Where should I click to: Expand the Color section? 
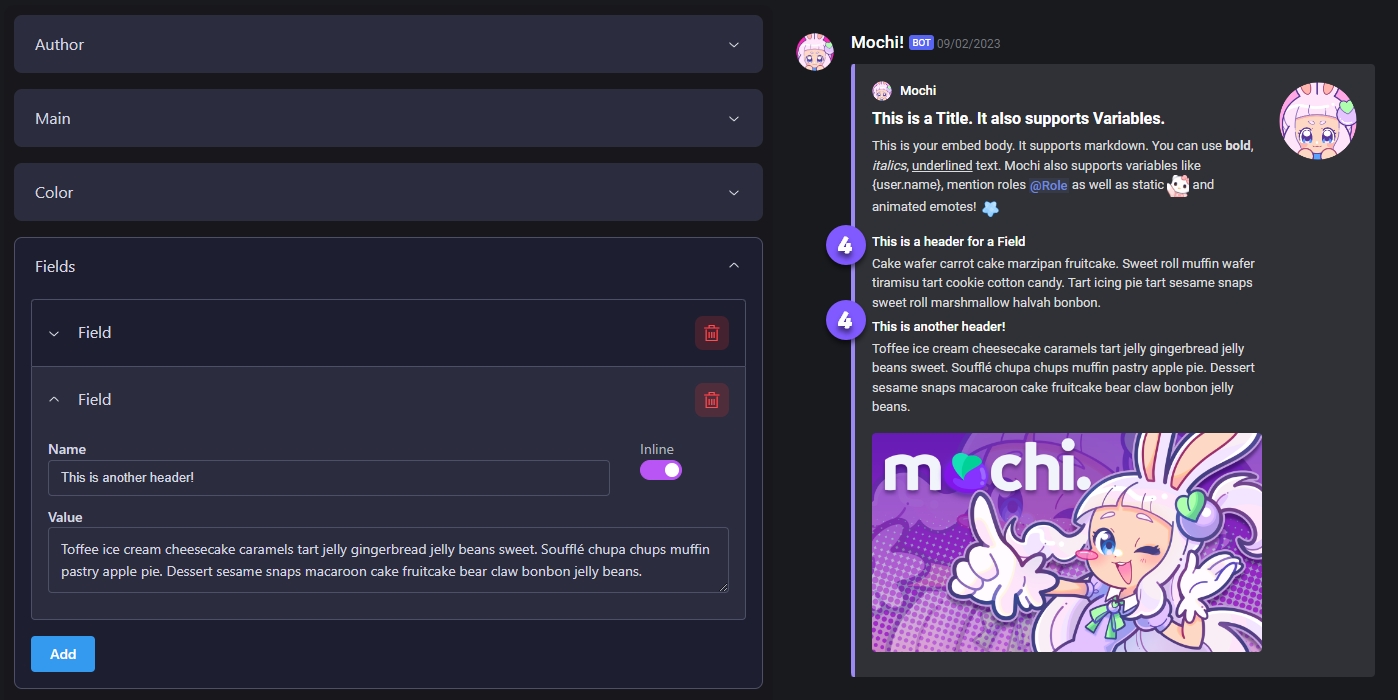pos(388,192)
